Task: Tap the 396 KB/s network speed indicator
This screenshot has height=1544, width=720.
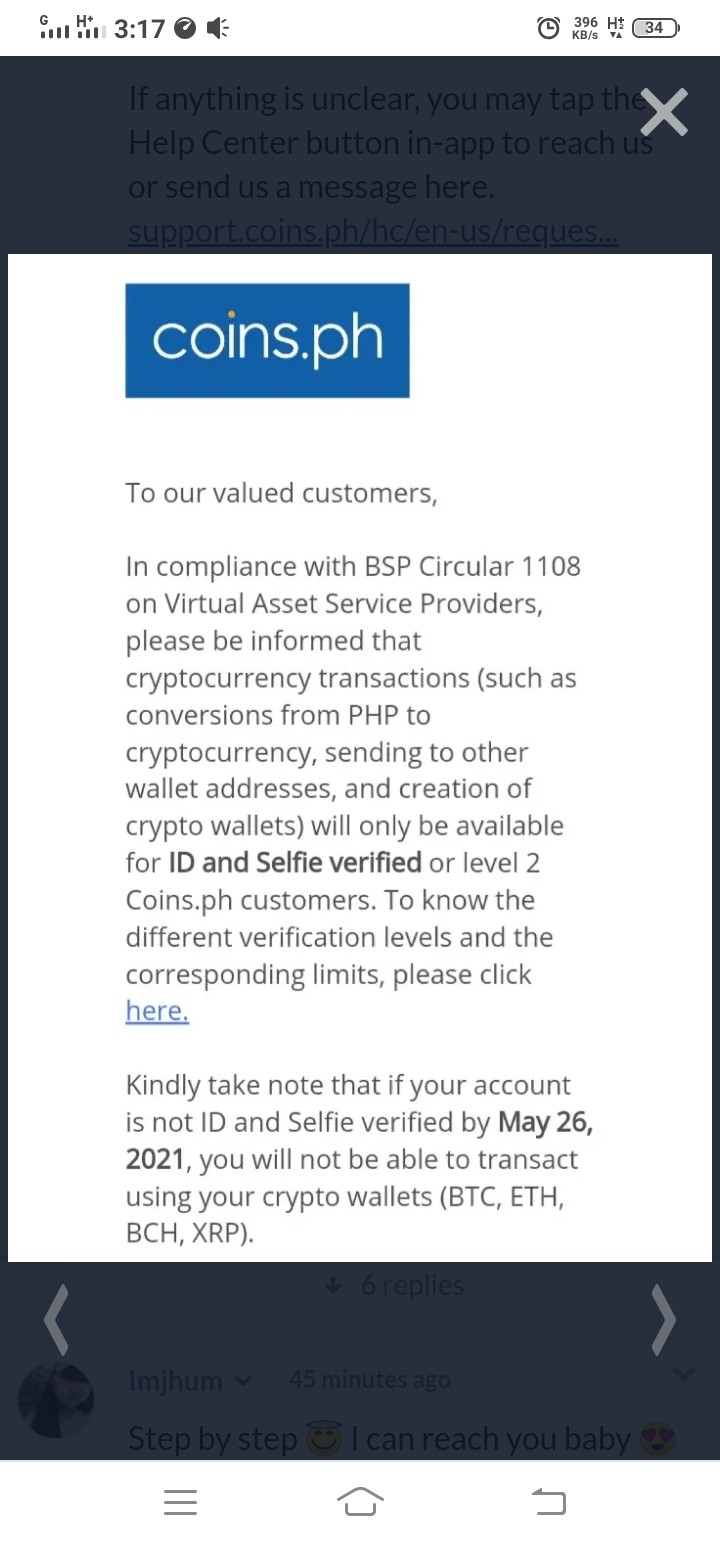Action: pyautogui.click(x=585, y=29)
